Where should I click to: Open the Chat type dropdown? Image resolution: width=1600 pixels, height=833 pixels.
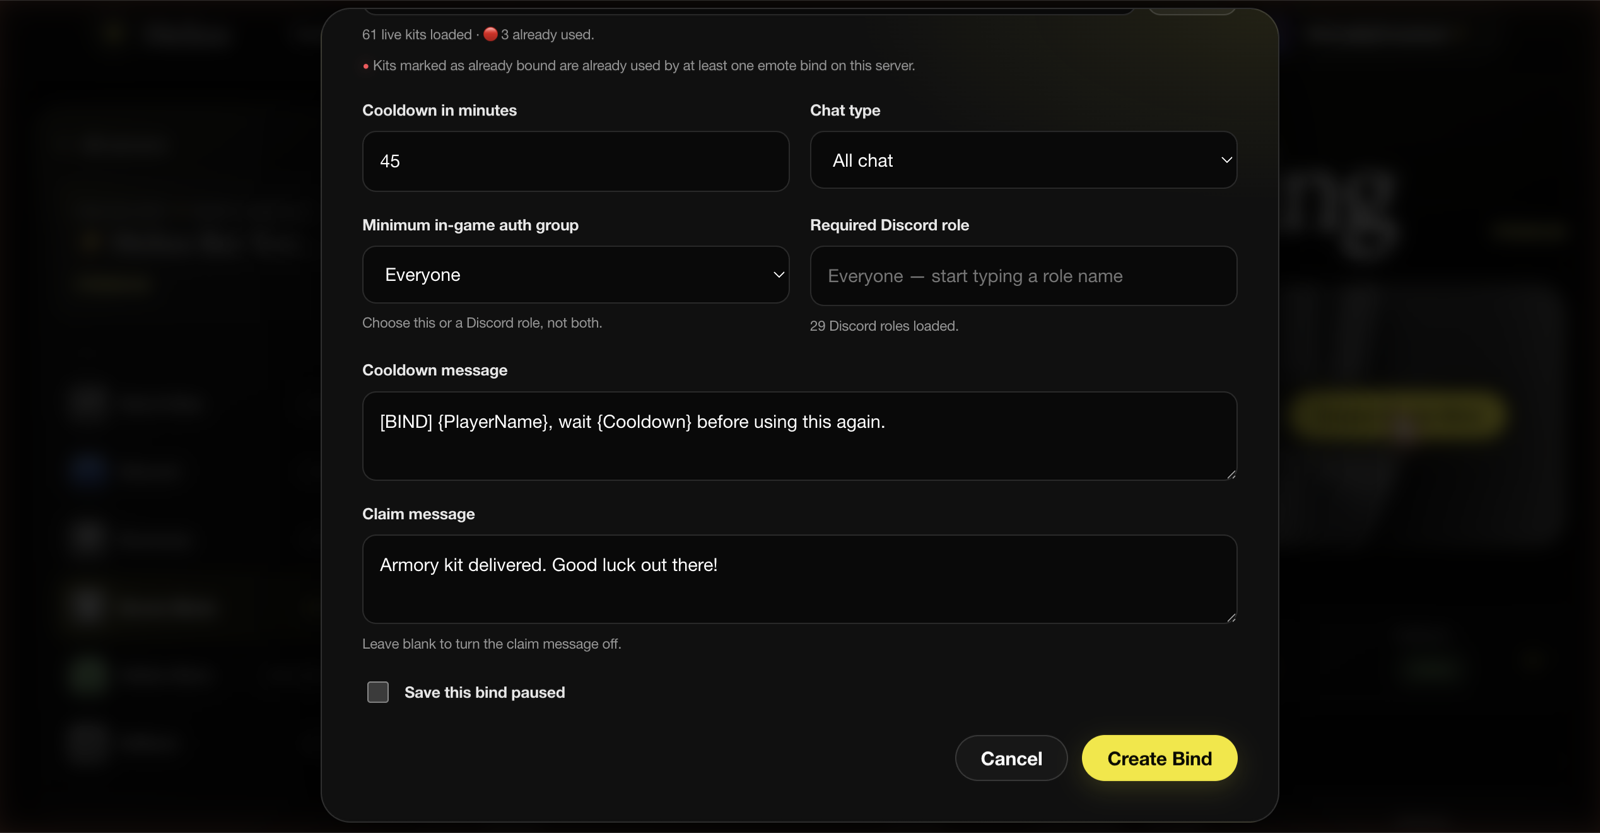click(x=1023, y=160)
